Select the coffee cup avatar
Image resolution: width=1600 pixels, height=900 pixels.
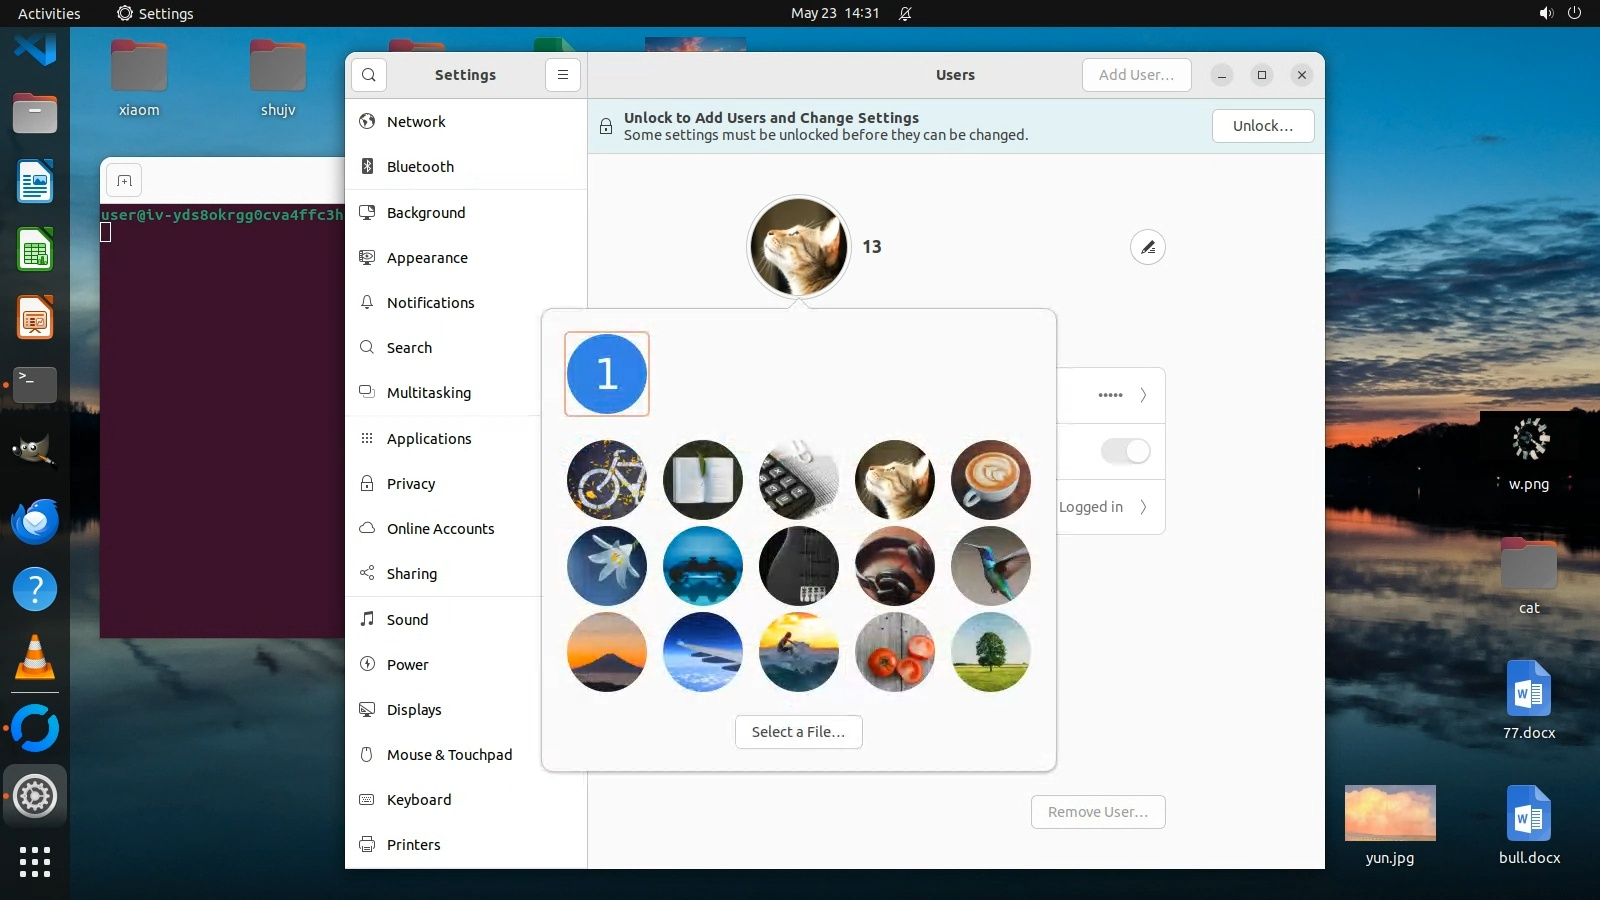[x=990, y=480]
